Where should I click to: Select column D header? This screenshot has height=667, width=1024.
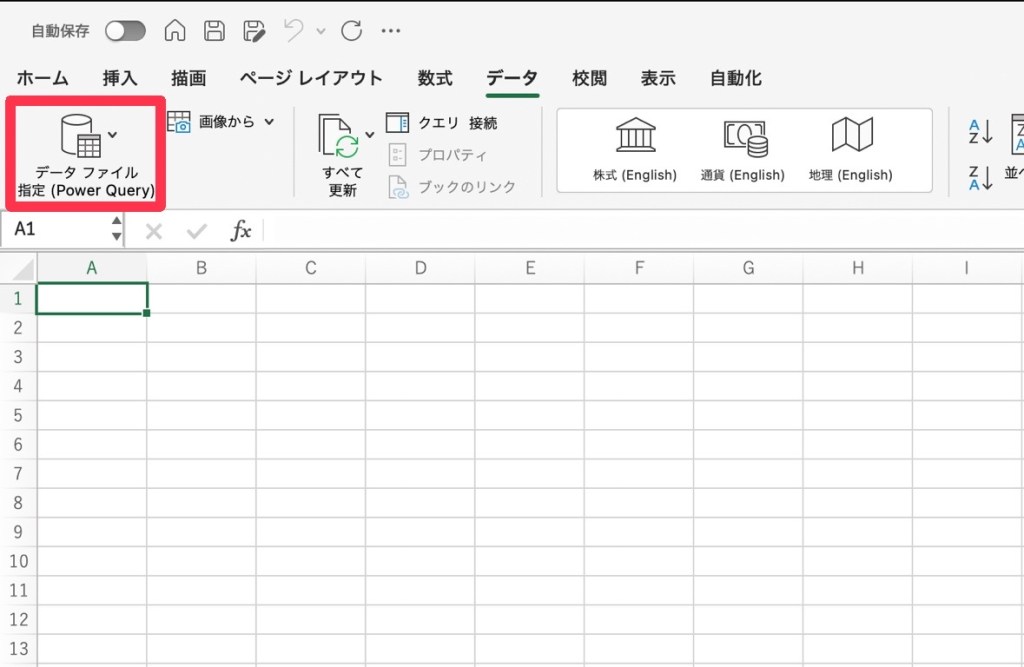click(420, 268)
